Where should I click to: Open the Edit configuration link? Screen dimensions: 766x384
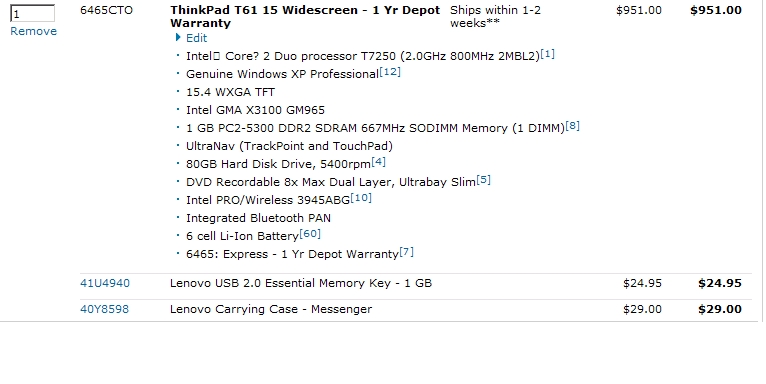pyautogui.click(x=196, y=38)
